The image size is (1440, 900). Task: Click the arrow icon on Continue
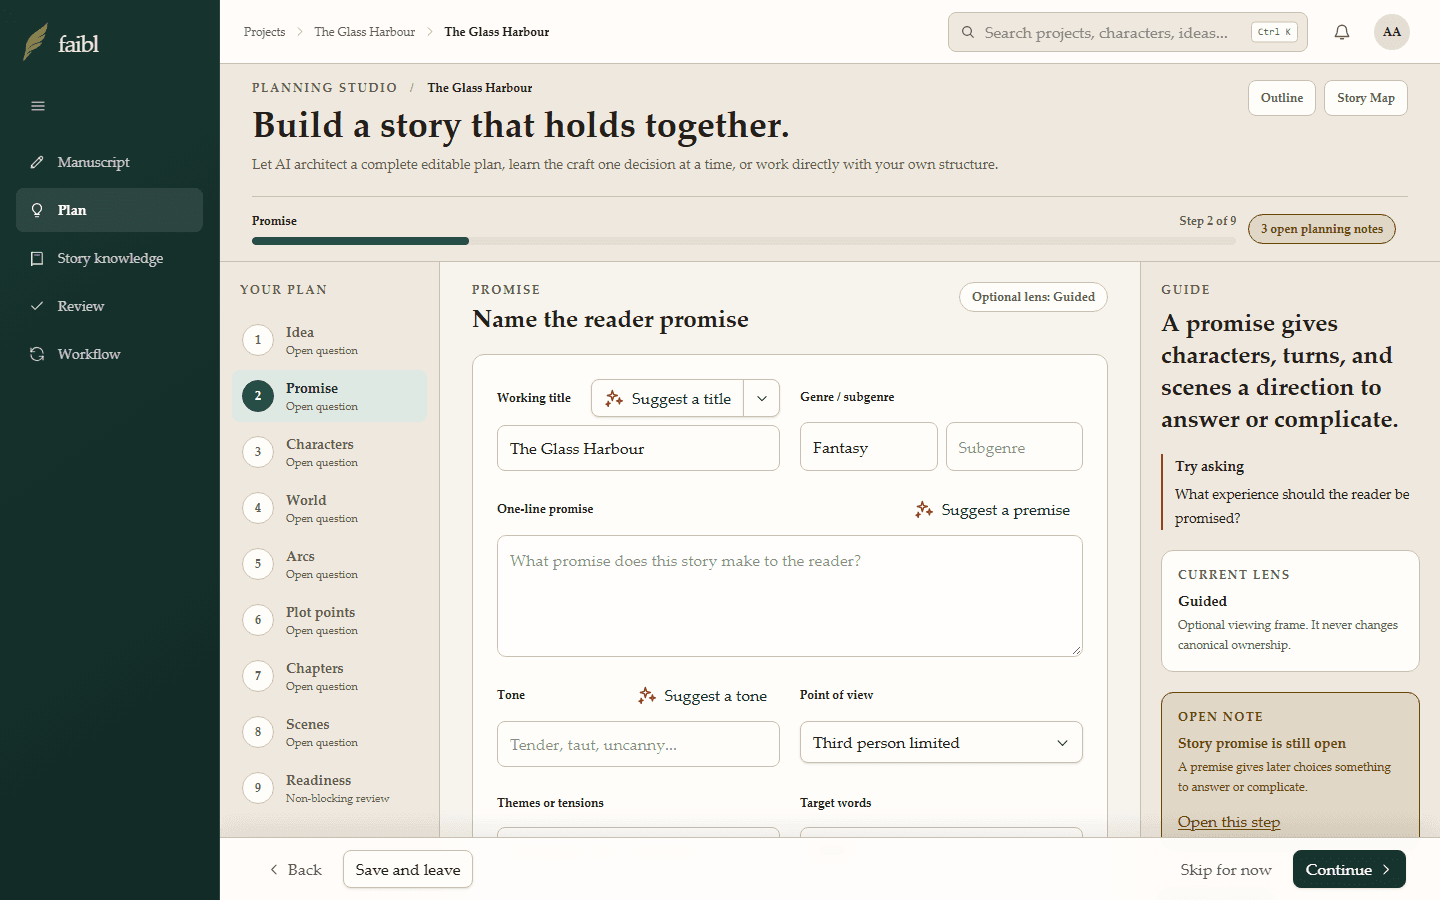(1386, 870)
